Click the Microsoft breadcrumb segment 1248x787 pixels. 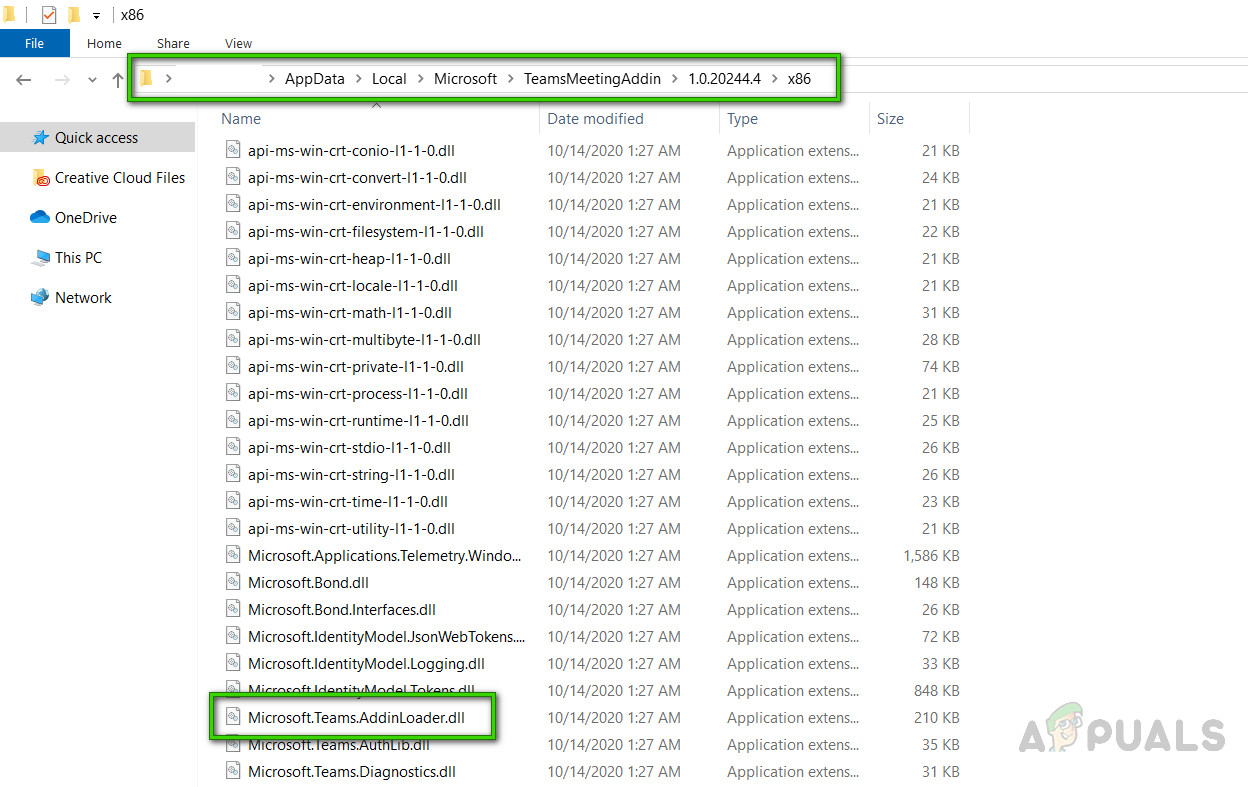[465, 79]
